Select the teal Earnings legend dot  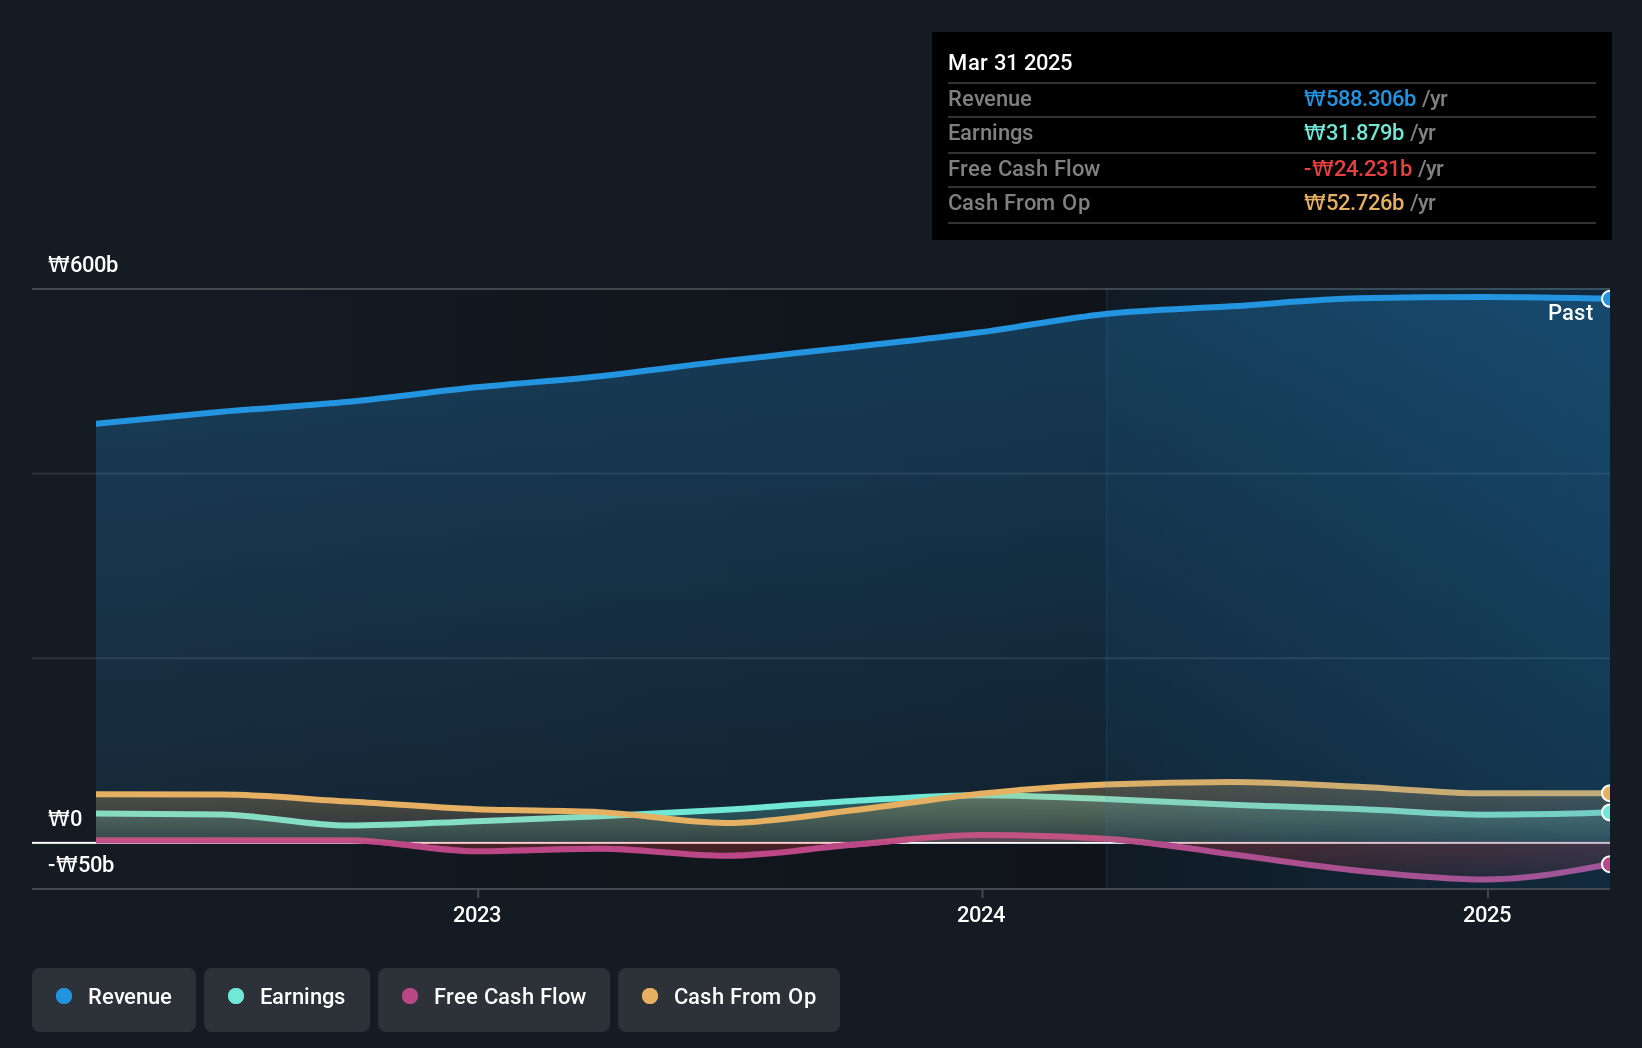point(235,997)
